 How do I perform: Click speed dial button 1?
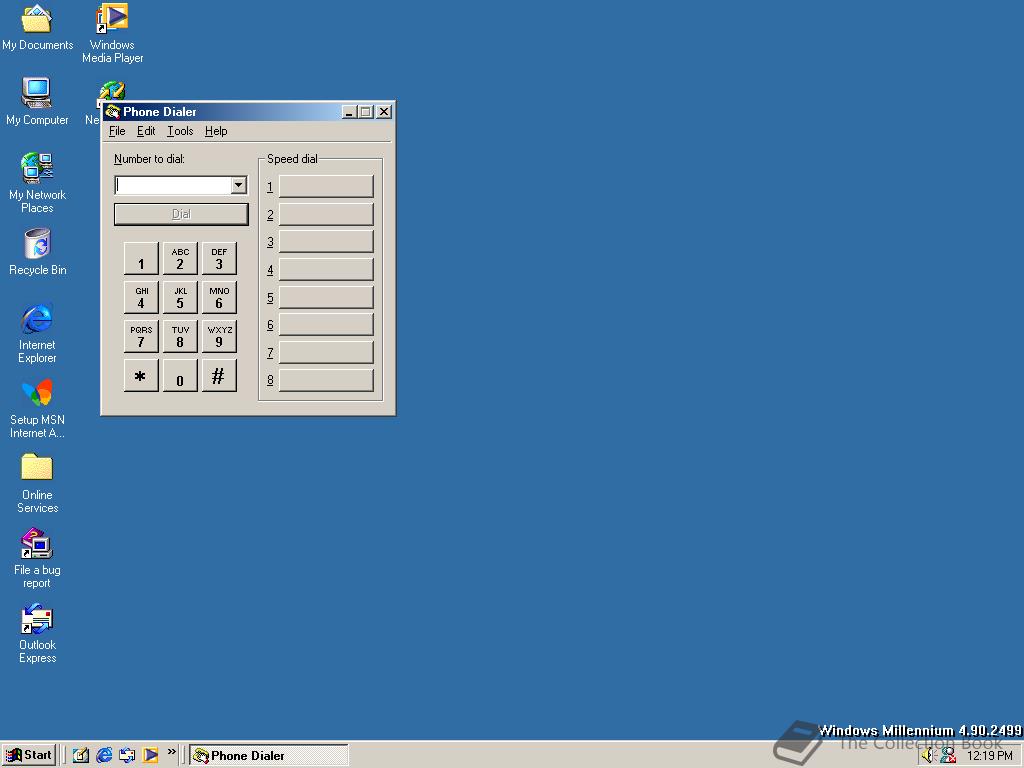(x=326, y=186)
